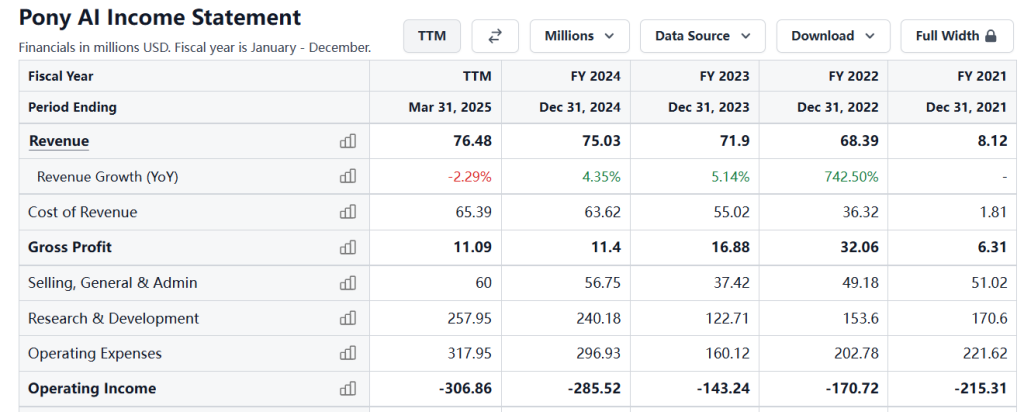Click the green 4.35% growth value
Screen dimensions: 1024x412
point(601,176)
